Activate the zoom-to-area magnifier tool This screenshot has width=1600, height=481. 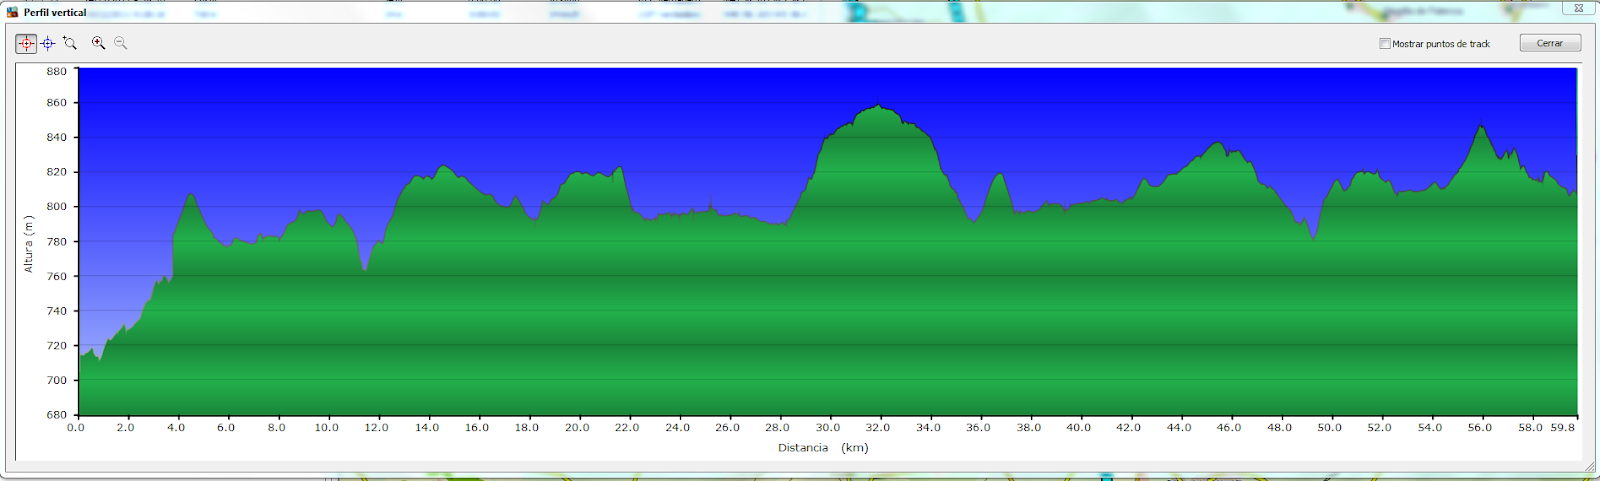[x=70, y=43]
